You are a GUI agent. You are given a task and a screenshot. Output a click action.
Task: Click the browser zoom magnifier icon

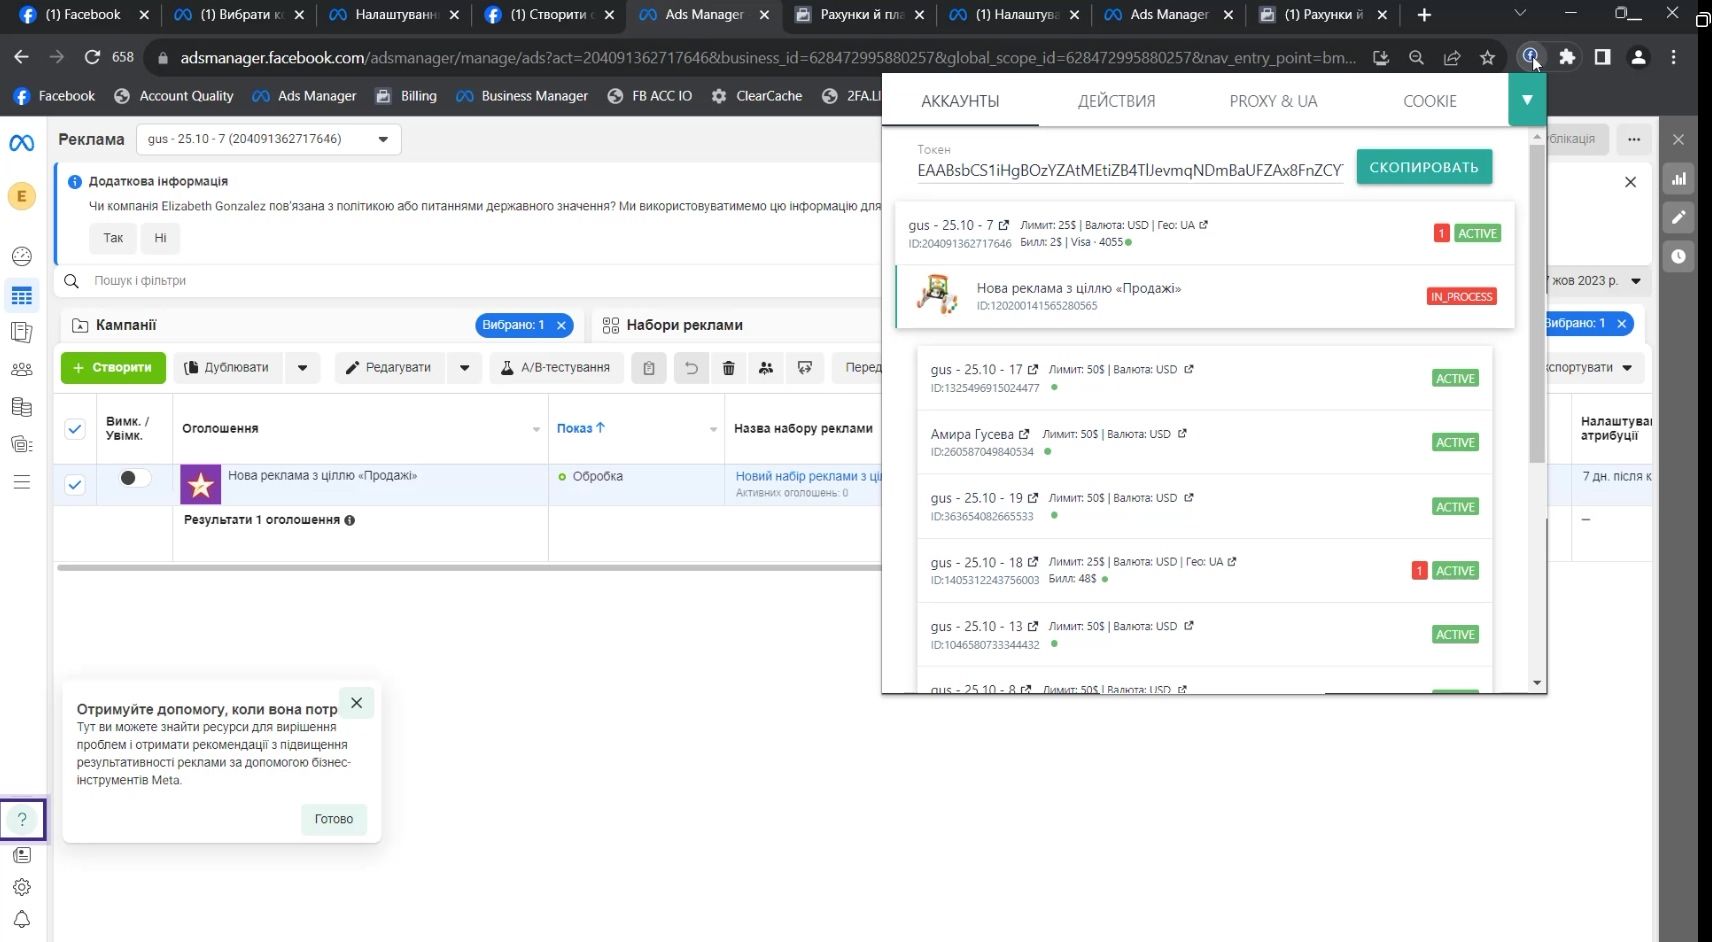[1416, 57]
